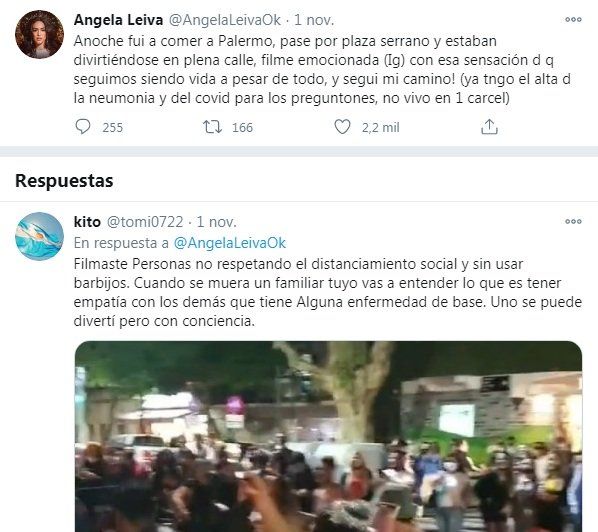Open the 1 nov. timestamp on kito's reply
The image size is (598, 532).
pos(216,222)
